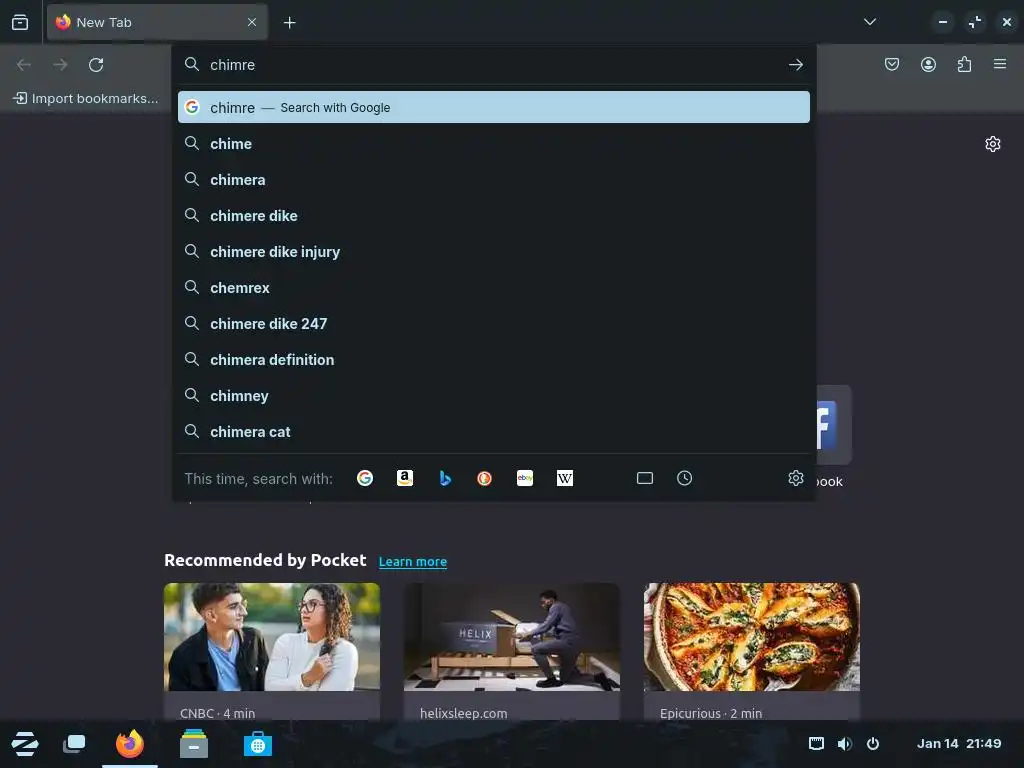Screen dimensions: 1024x768
Task: Open the Firefox View icon
Action: (x=20, y=22)
